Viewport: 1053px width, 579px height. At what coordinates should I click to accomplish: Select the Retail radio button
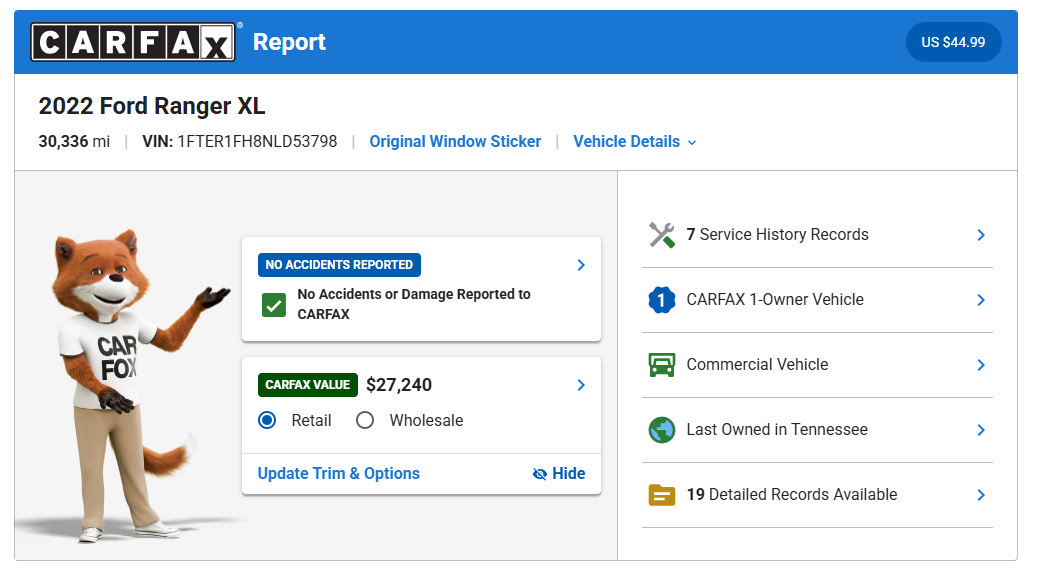tap(267, 420)
